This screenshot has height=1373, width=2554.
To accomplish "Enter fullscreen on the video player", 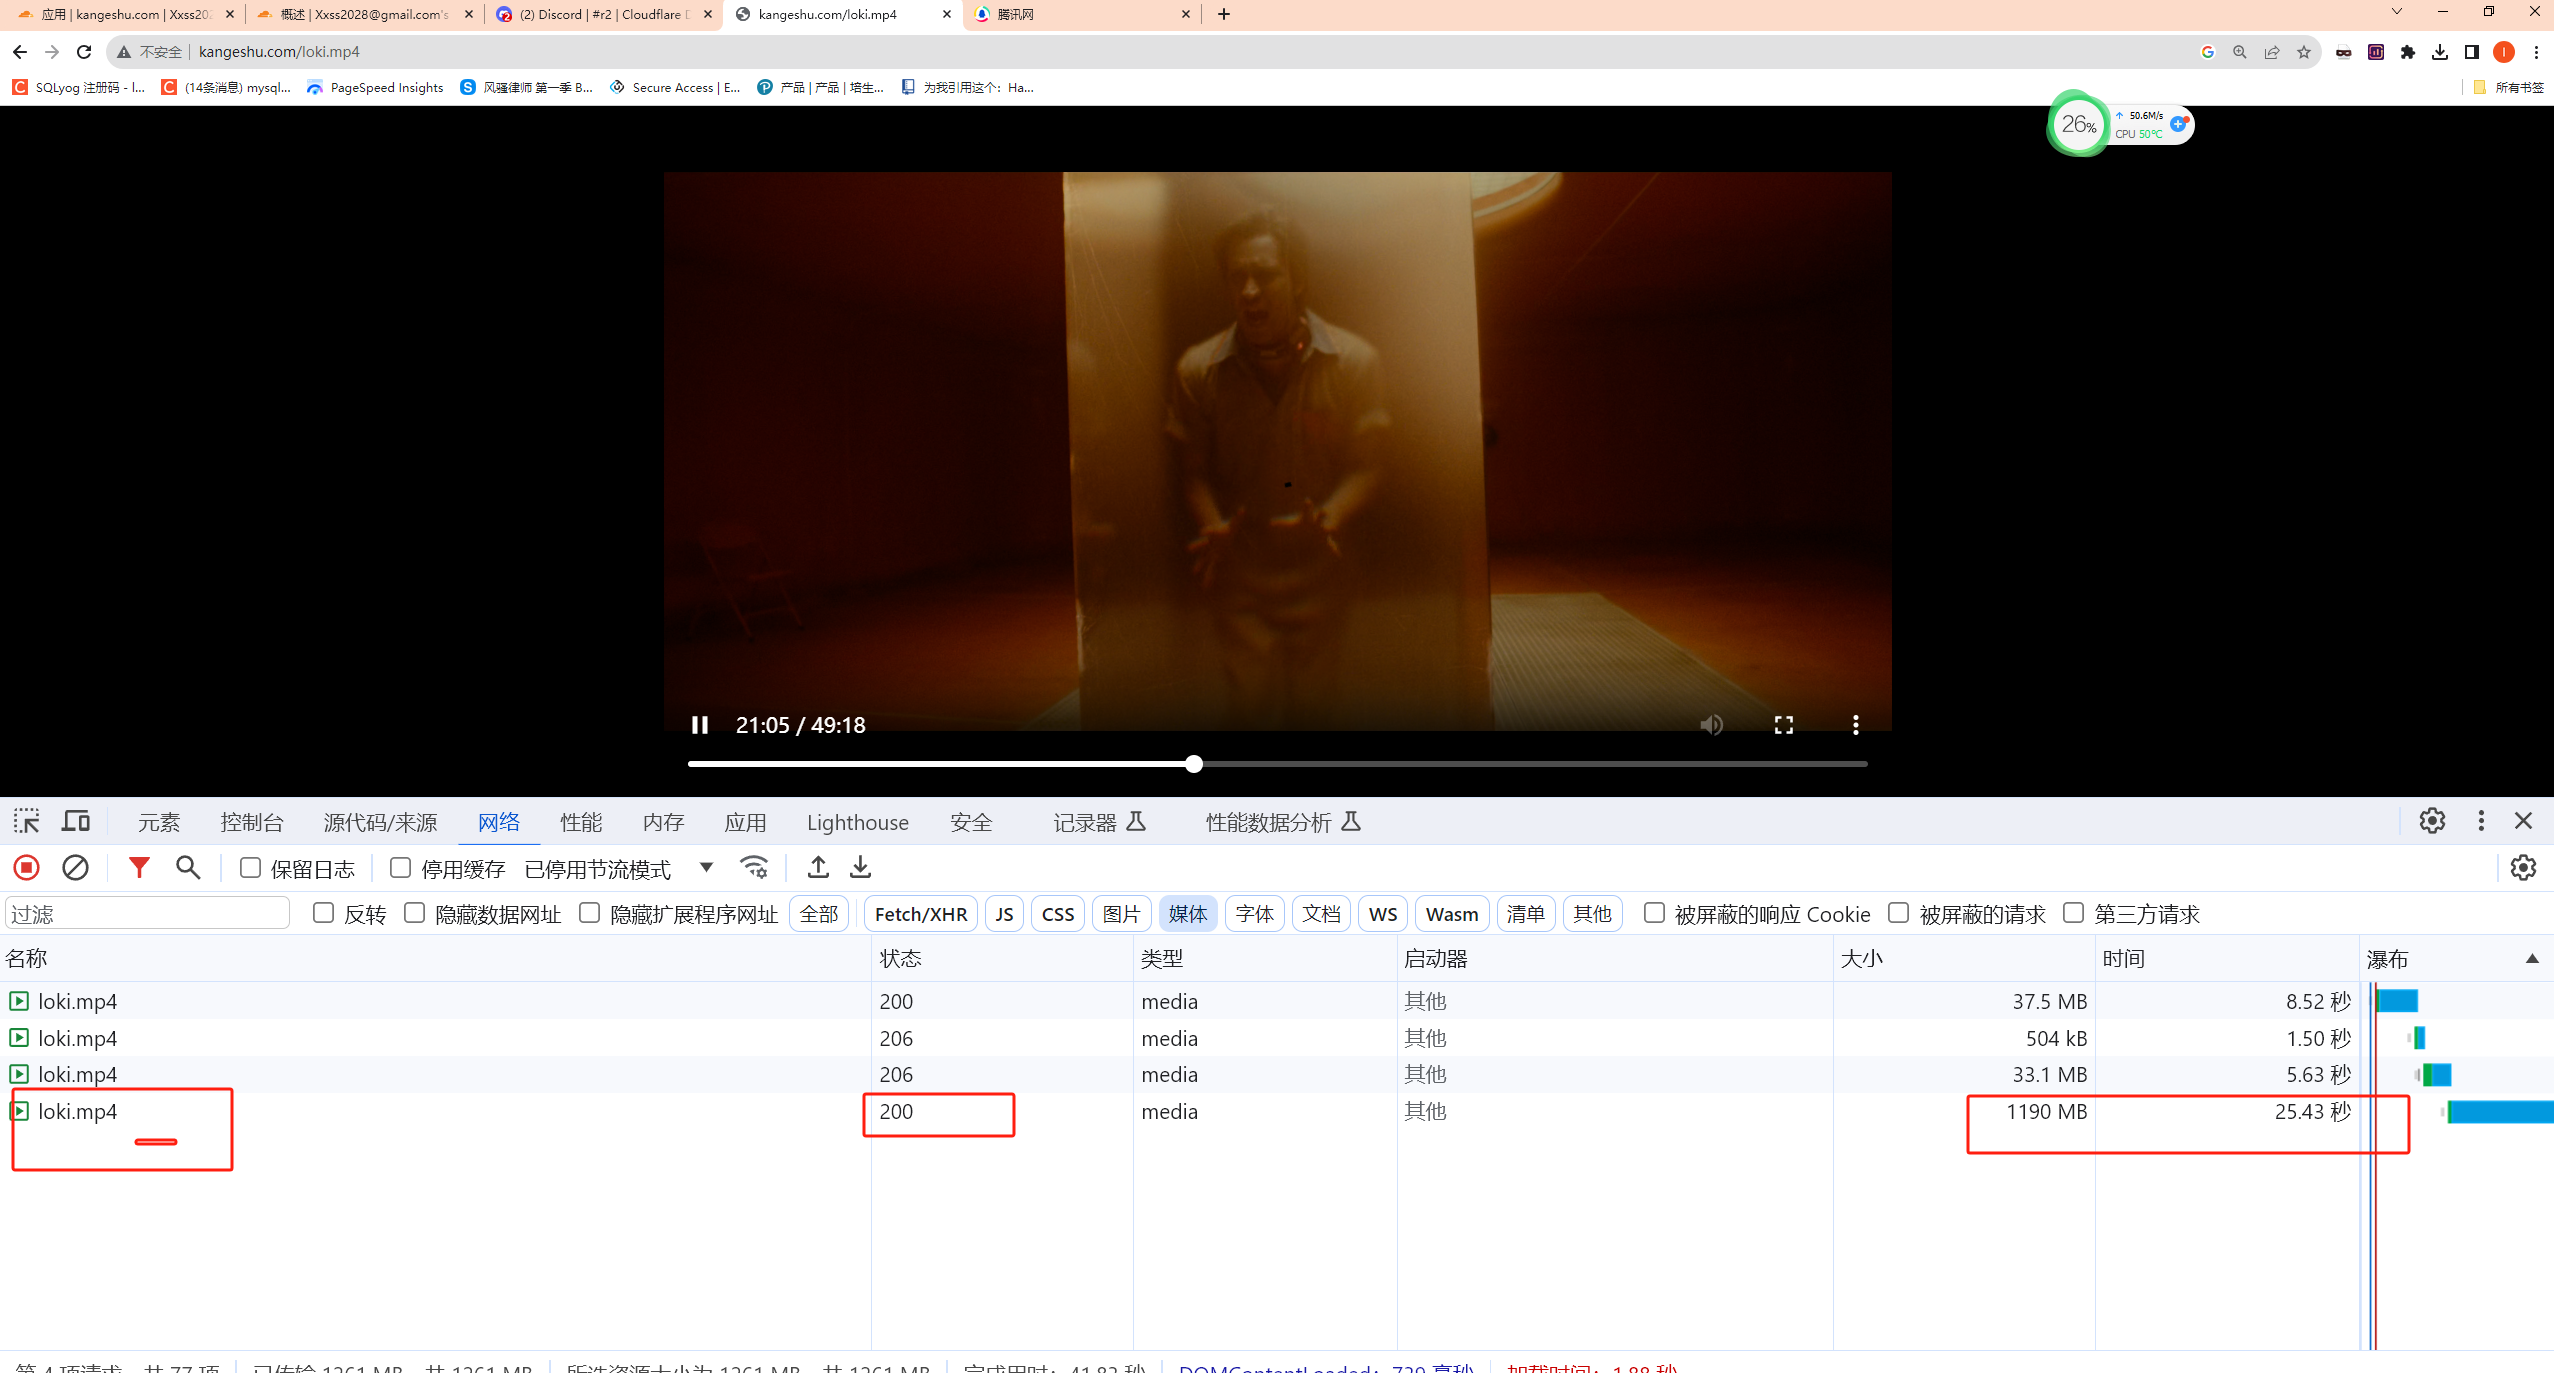I will [x=1783, y=725].
